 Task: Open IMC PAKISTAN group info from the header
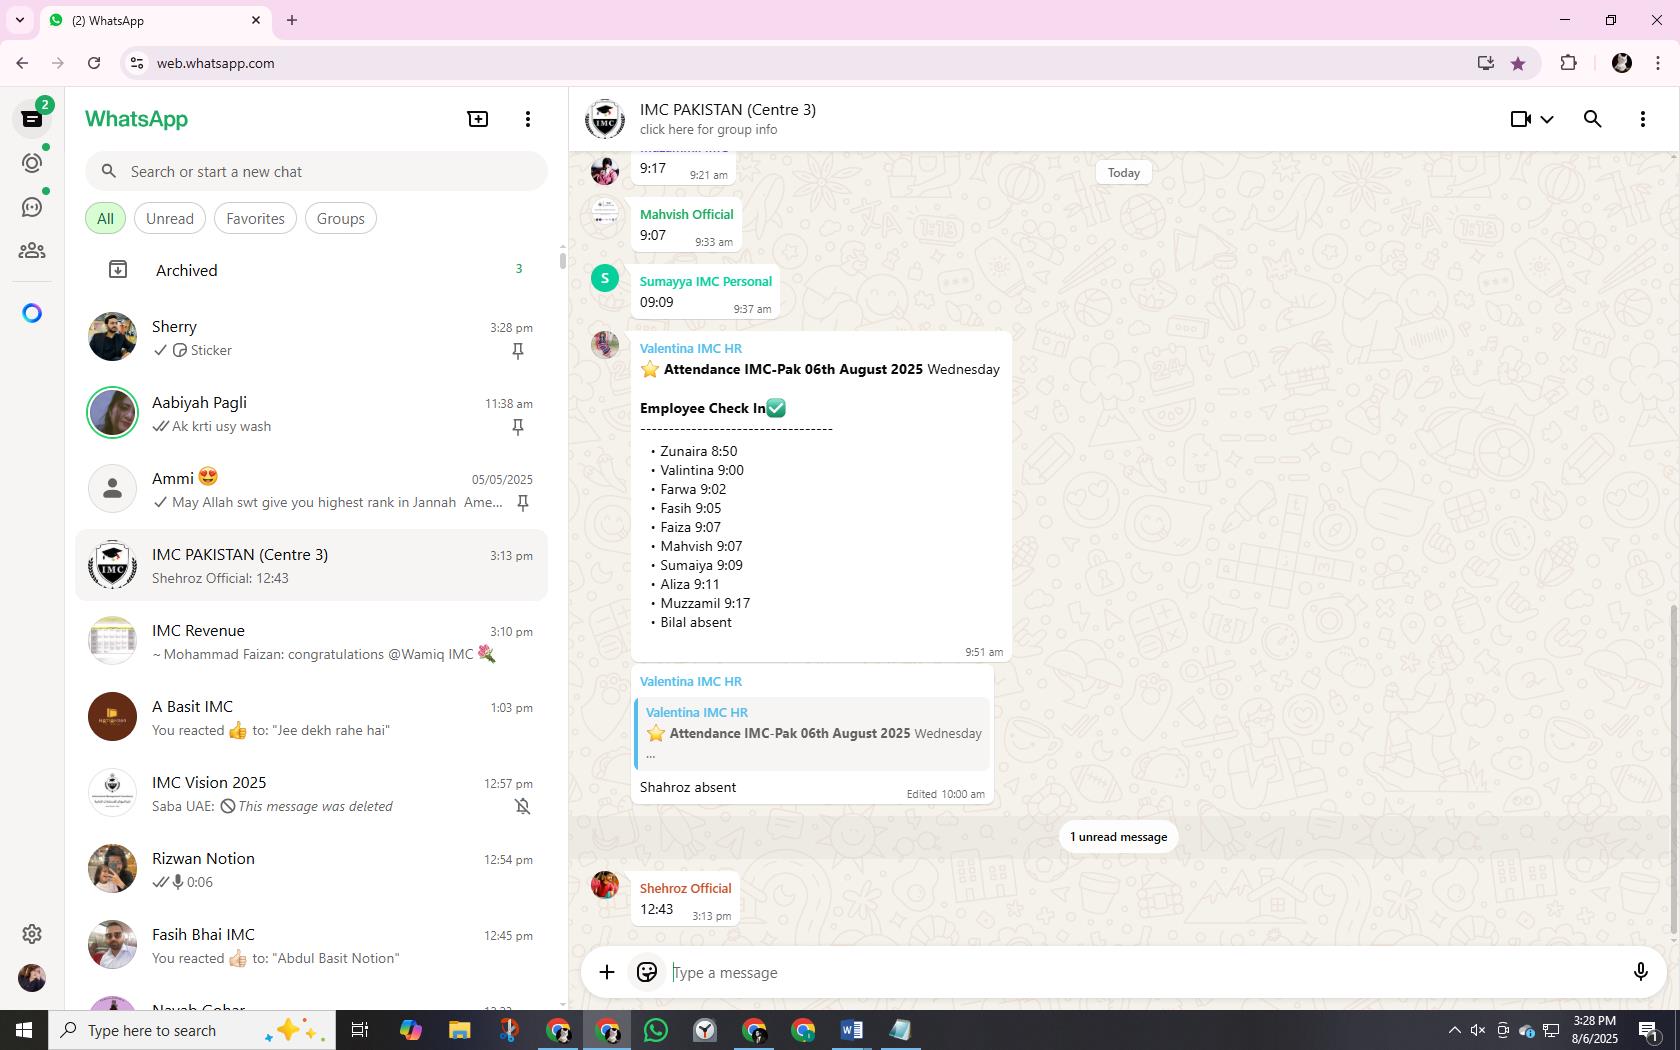728,118
